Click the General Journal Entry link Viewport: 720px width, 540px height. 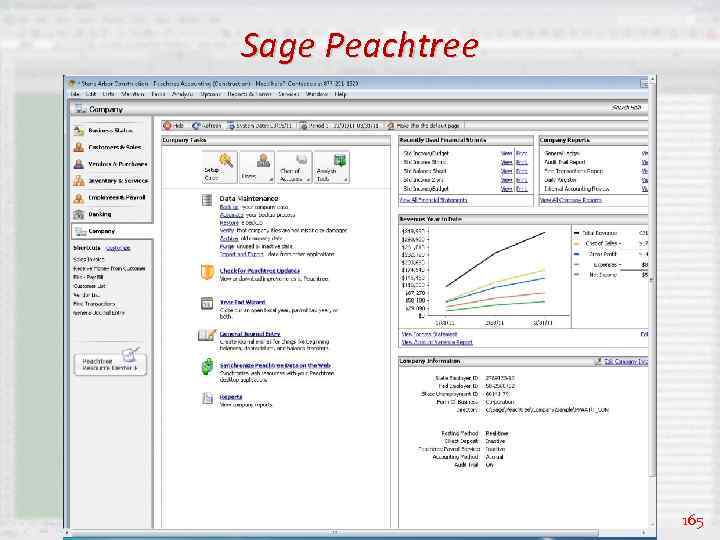click(250, 334)
